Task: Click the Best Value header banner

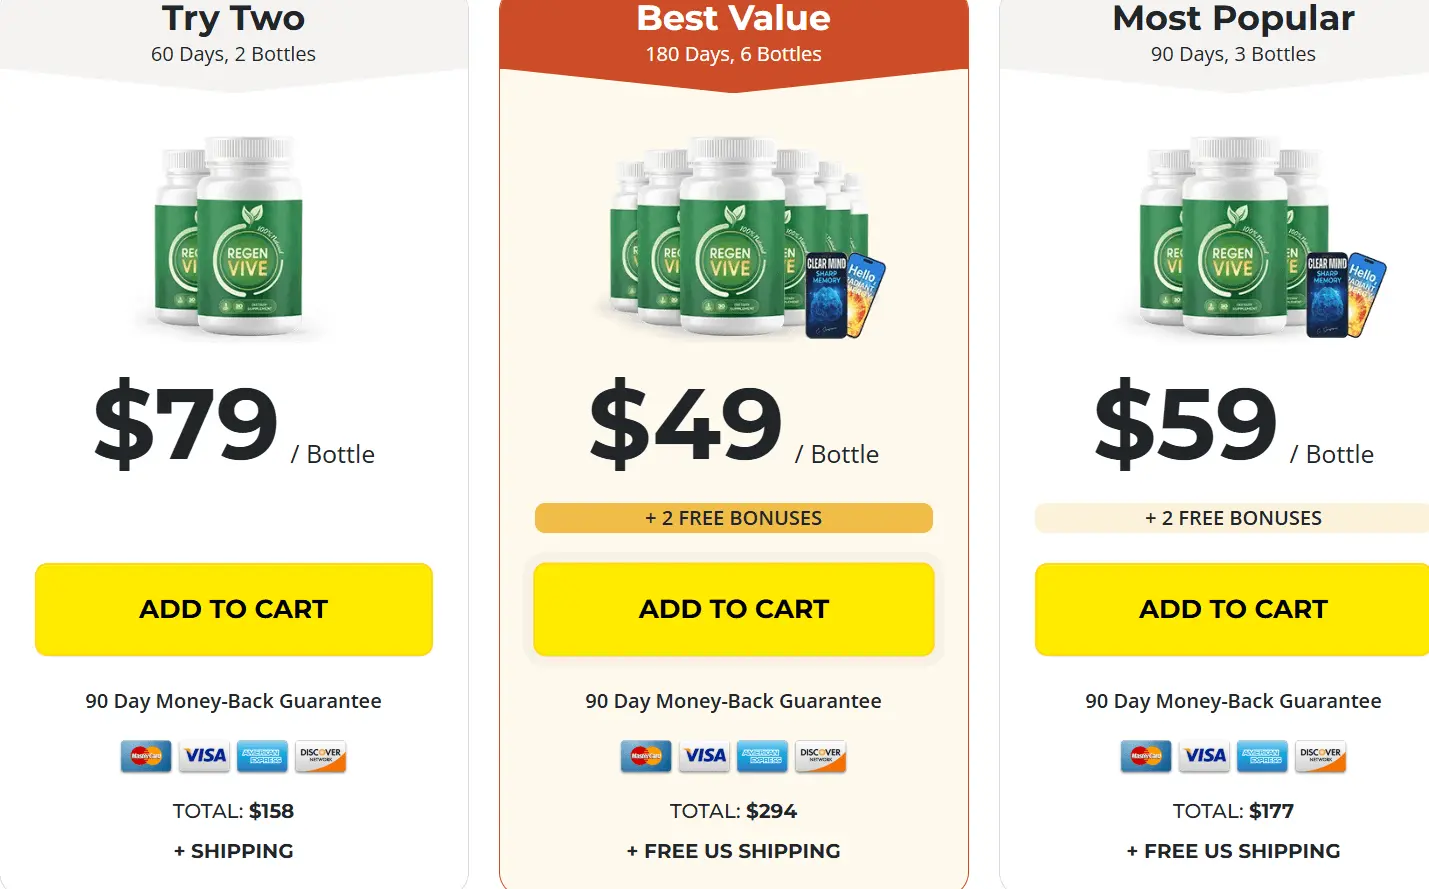Action: point(734,40)
